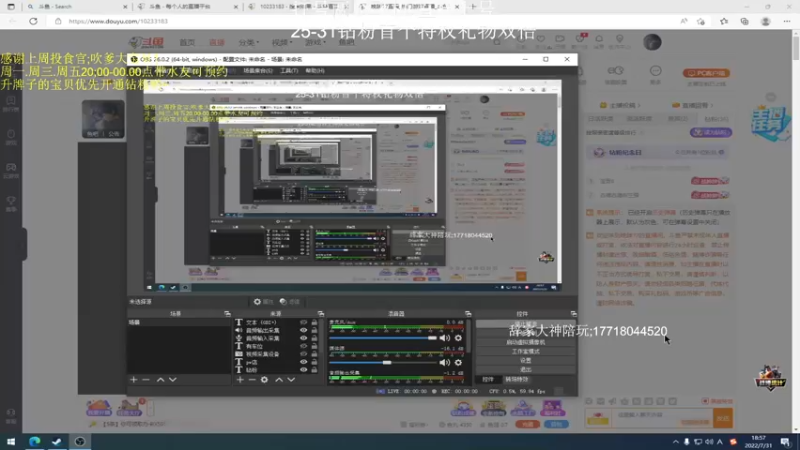The height and width of the screenshot is (450, 800).
Task: Click the Start Virtual Camera button in OBS
Action: click(526, 342)
